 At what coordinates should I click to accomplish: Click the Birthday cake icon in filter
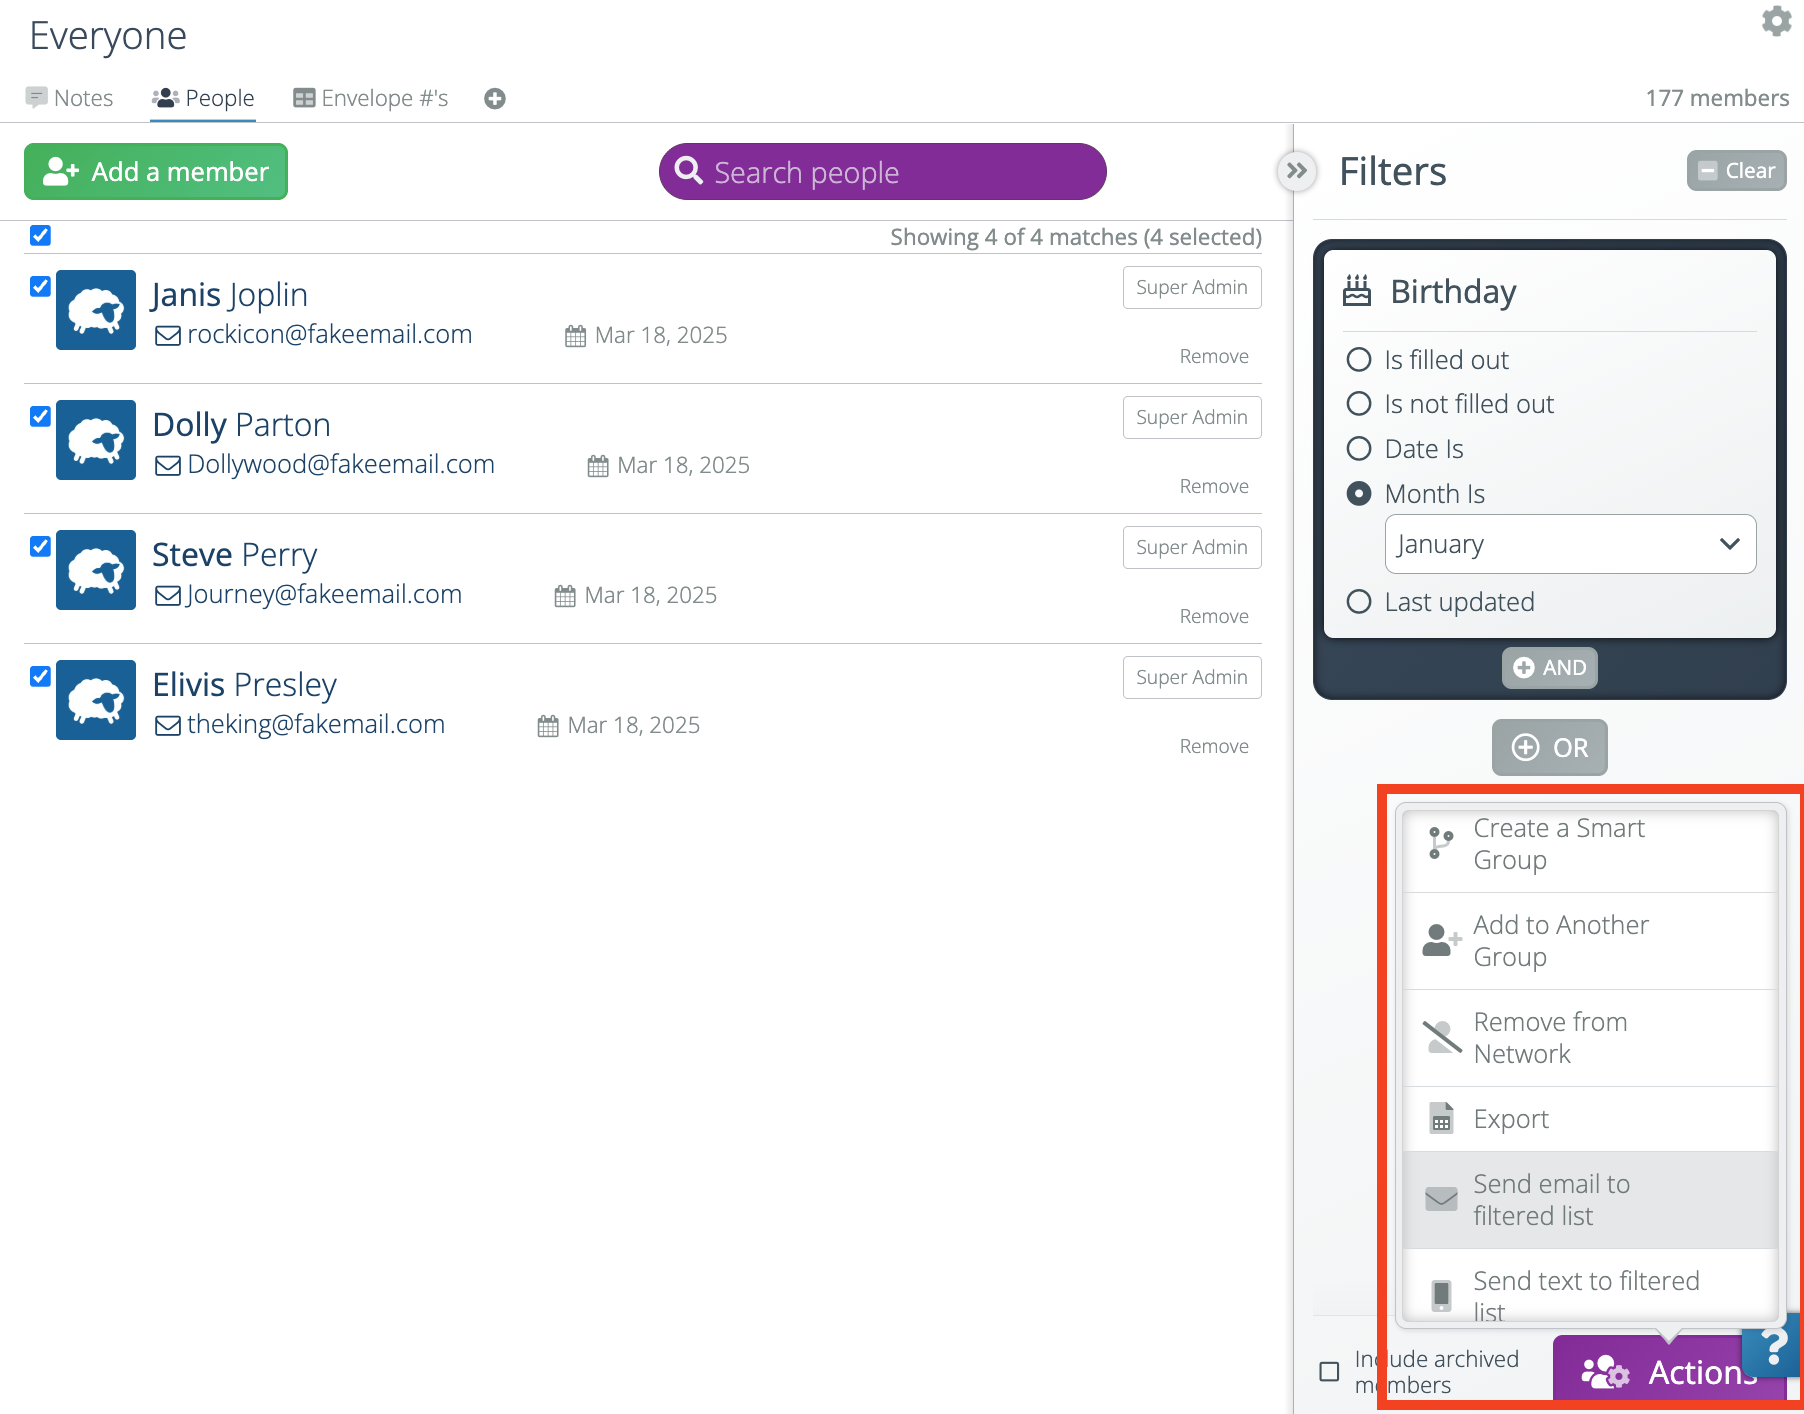click(x=1357, y=290)
